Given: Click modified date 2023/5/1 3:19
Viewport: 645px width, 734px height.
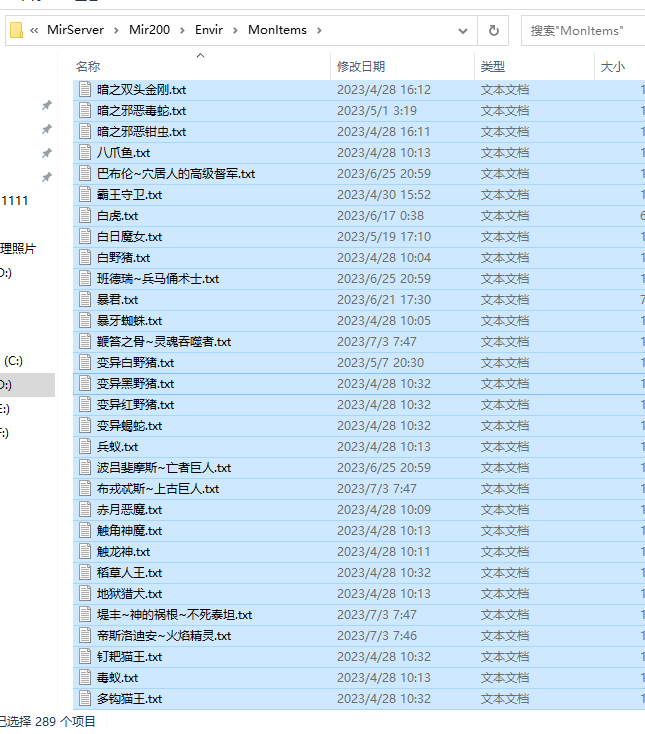Looking at the screenshot, I should (377, 110).
